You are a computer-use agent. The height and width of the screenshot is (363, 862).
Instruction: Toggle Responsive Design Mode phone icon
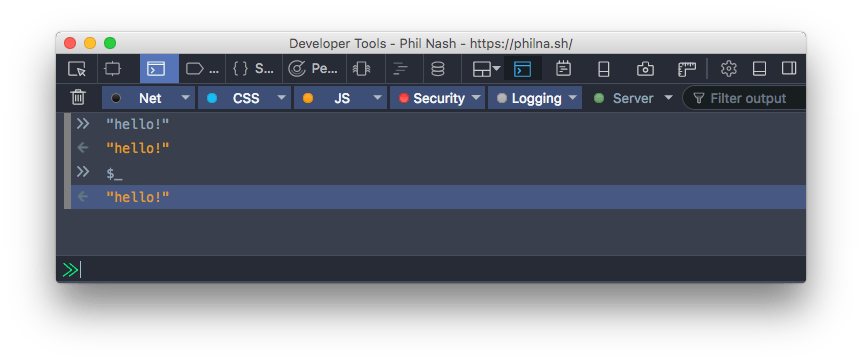click(x=604, y=69)
